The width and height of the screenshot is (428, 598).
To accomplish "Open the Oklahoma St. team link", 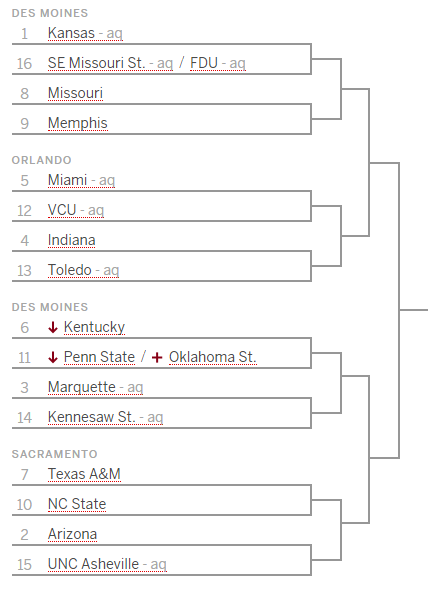I will coord(212,357).
